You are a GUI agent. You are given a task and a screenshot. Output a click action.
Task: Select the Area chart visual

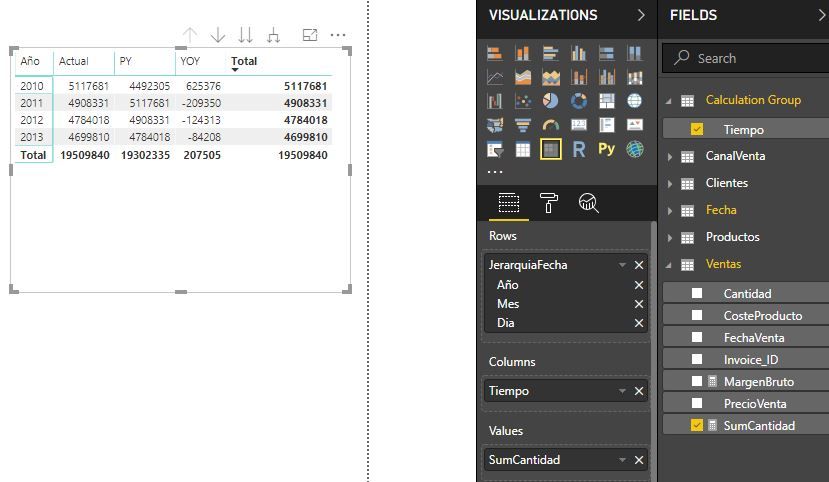pos(523,78)
